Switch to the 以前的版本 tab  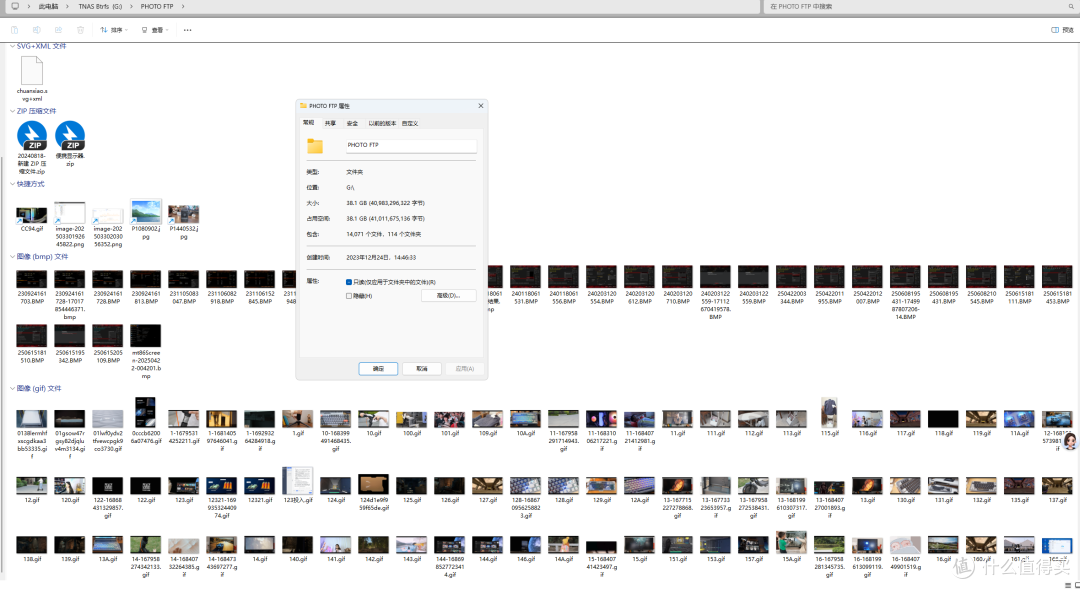(x=382, y=123)
